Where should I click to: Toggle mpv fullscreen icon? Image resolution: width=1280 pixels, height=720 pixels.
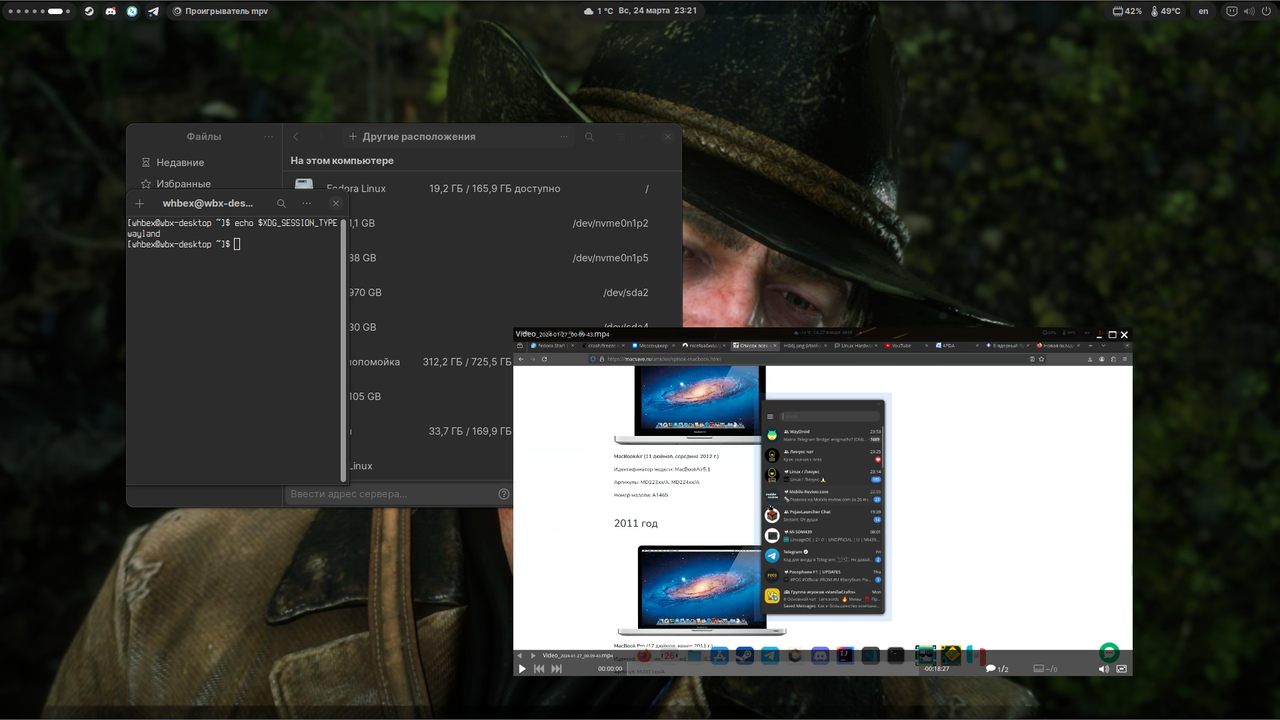pos(1122,669)
